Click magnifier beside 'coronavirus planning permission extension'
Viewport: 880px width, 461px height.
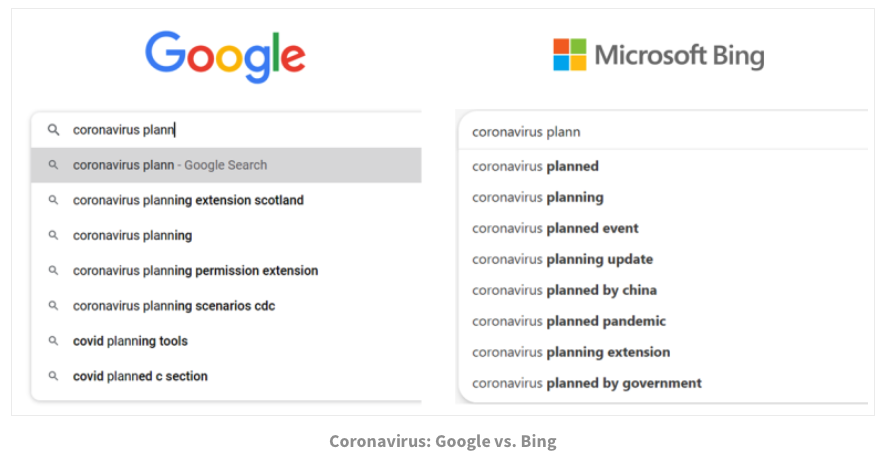[53, 271]
